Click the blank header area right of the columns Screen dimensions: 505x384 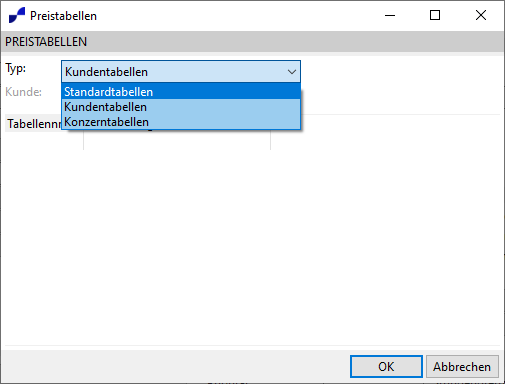pos(385,124)
